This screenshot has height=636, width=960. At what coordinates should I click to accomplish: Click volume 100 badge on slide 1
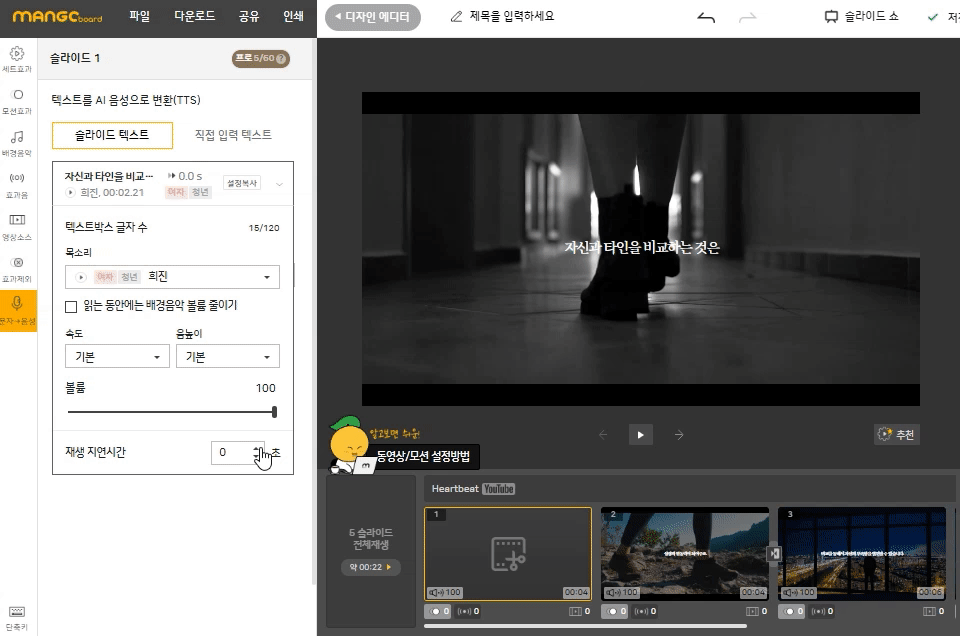pos(445,592)
